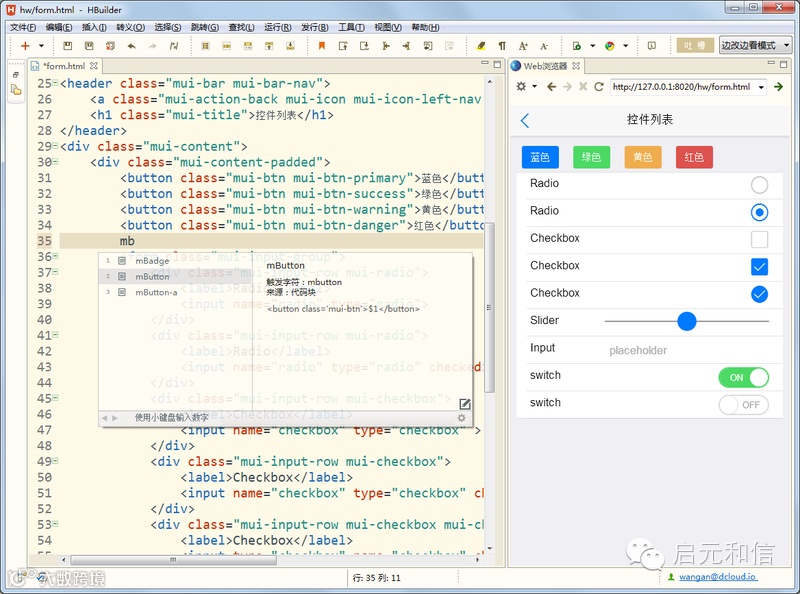800x594 pixels.
Task: Enable the OFF switch
Action: (743, 404)
